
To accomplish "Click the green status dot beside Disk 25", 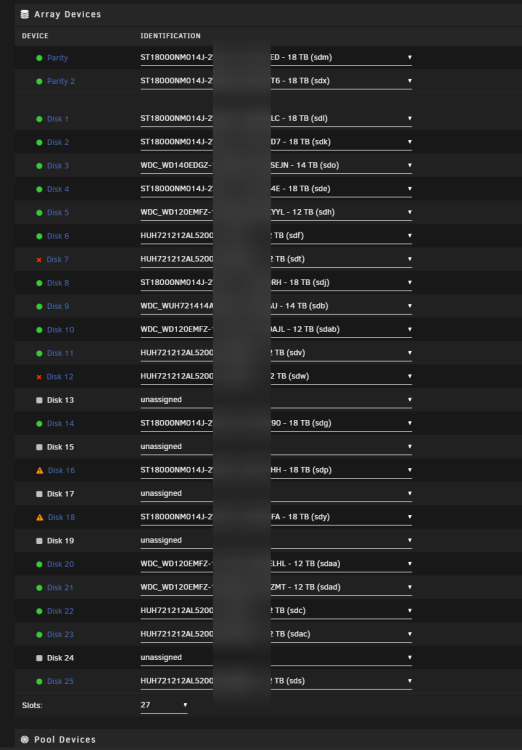I will (39, 682).
